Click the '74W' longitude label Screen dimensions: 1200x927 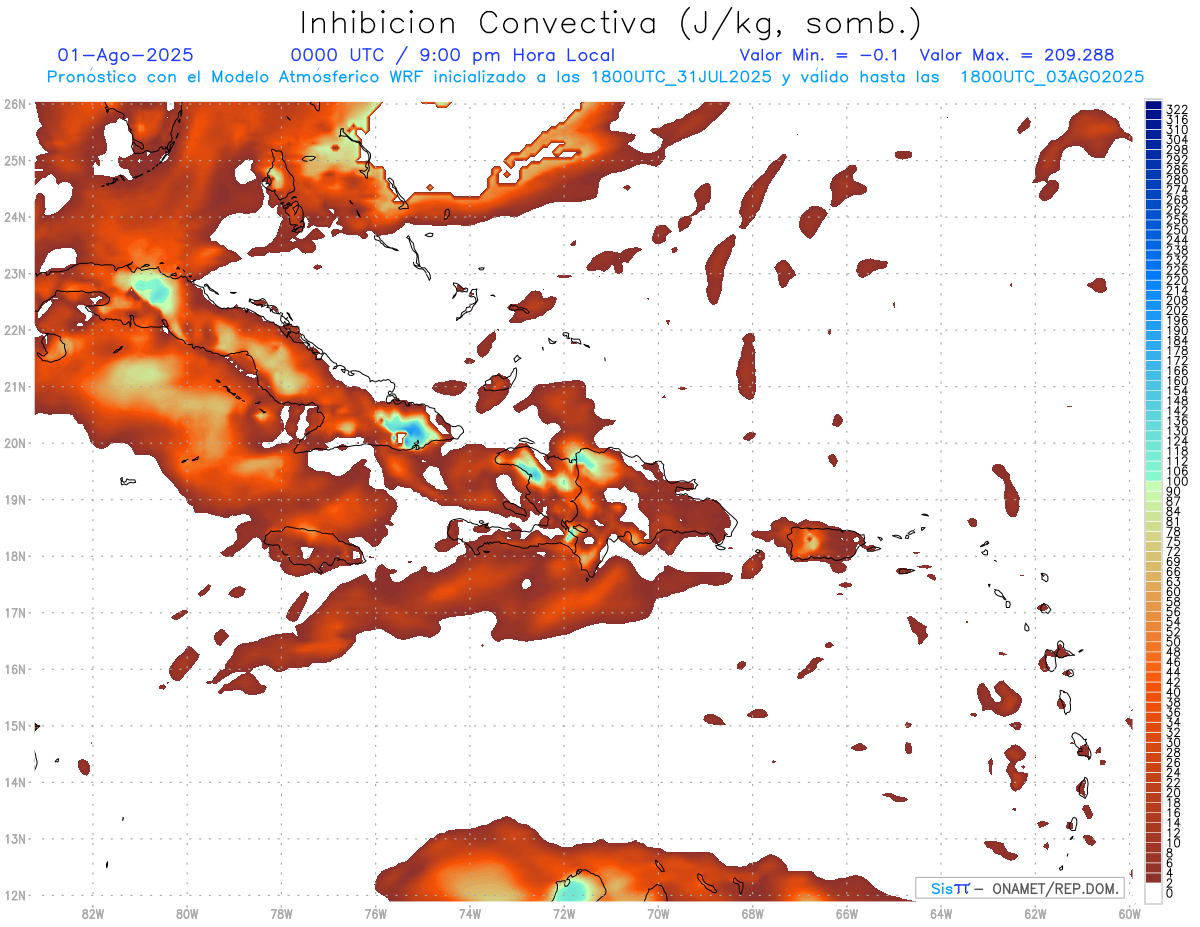coord(470,912)
